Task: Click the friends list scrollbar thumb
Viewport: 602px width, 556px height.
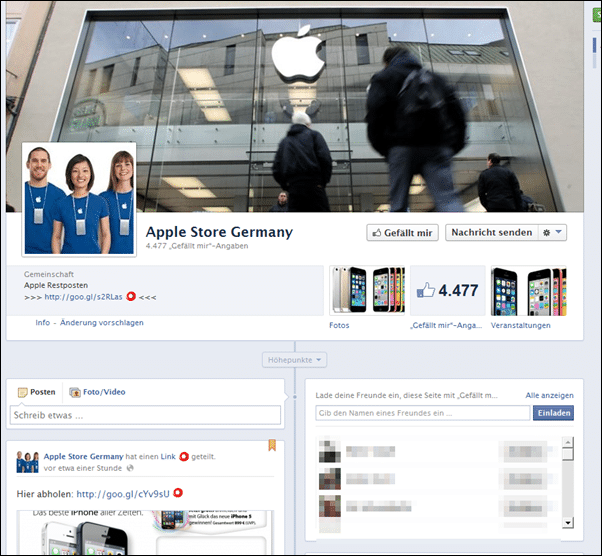Action: [567, 454]
